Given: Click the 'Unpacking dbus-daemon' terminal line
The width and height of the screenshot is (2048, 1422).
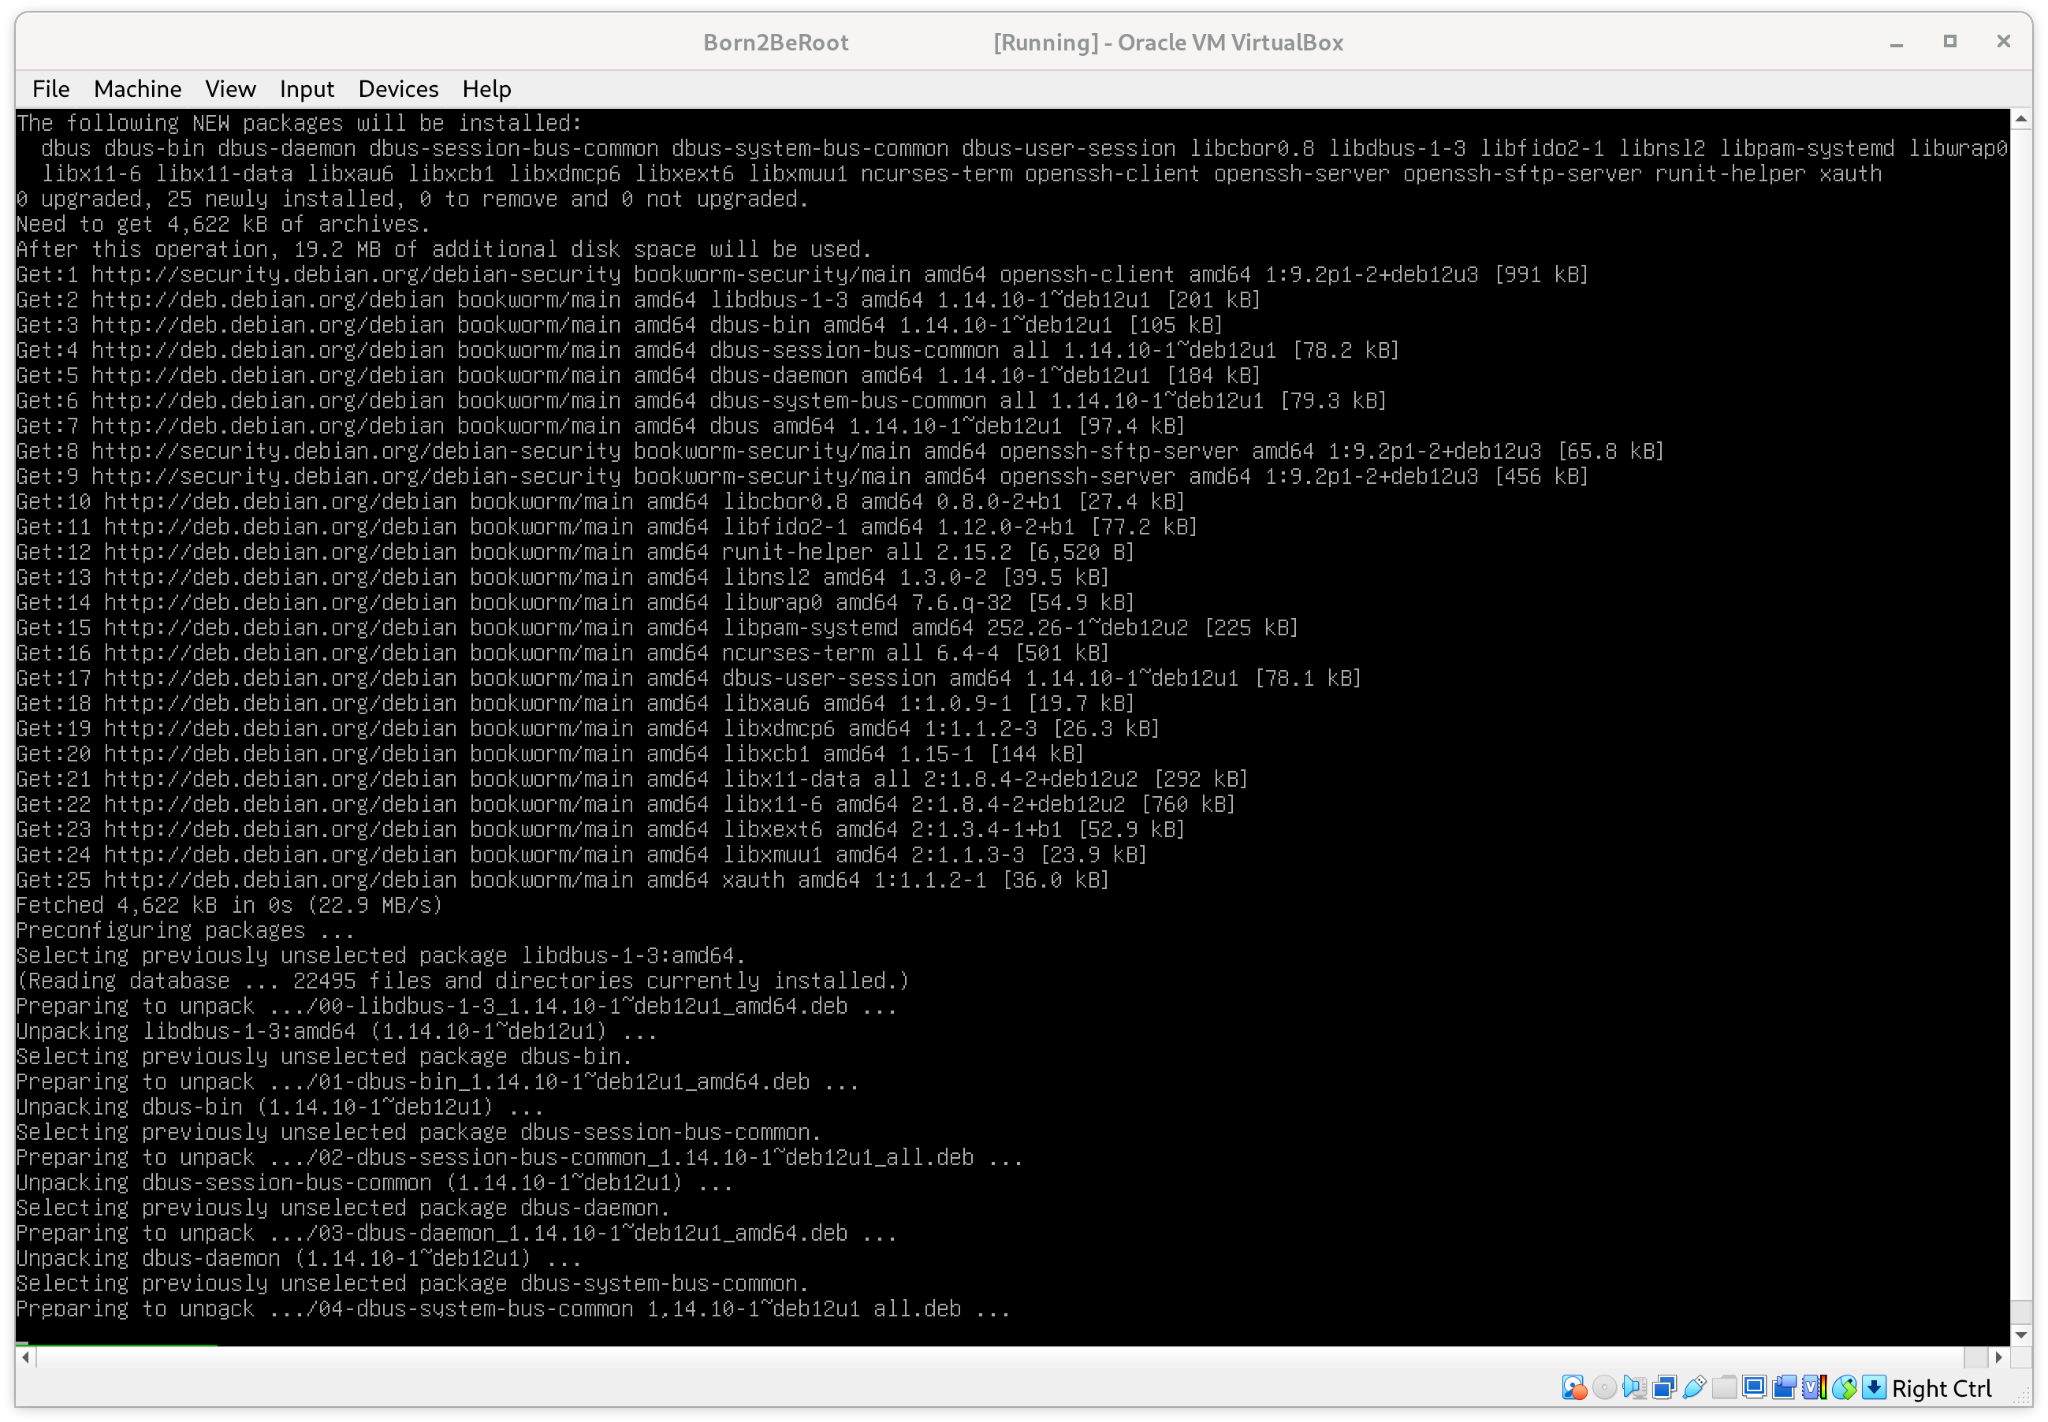Looking at the screenshot, I should coord(299,1258).
